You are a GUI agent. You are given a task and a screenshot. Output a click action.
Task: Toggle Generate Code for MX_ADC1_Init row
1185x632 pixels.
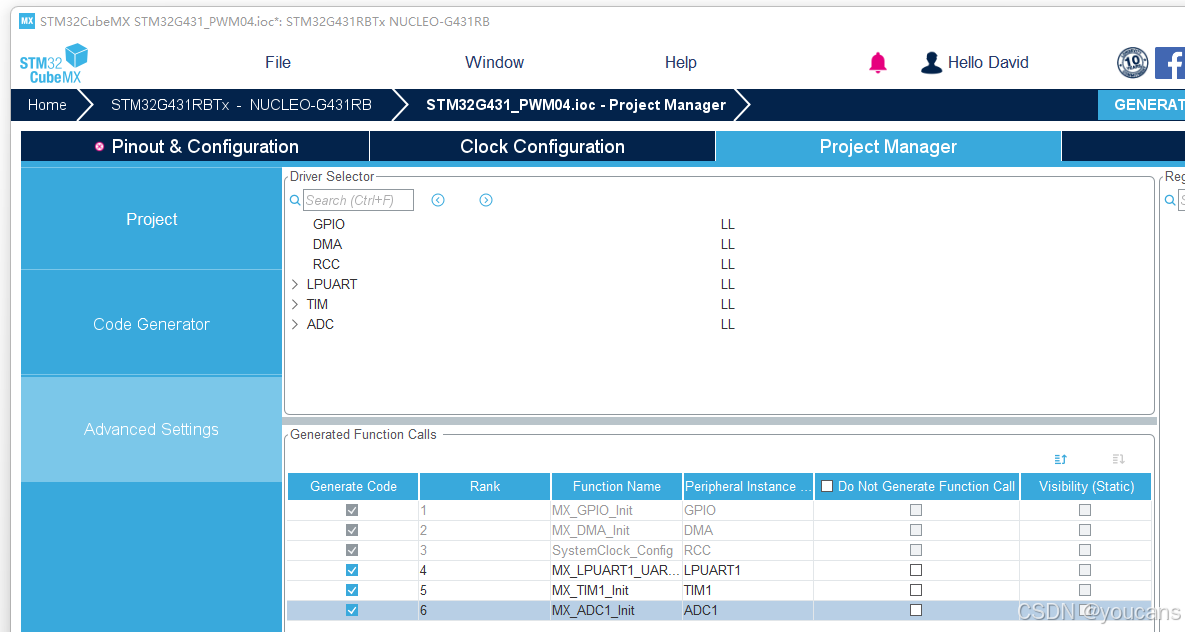point(351,610)
